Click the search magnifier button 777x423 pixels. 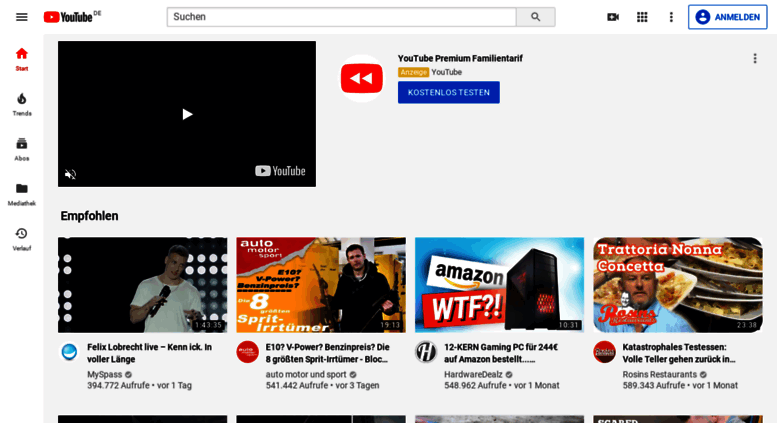click(x=535, y=17)
